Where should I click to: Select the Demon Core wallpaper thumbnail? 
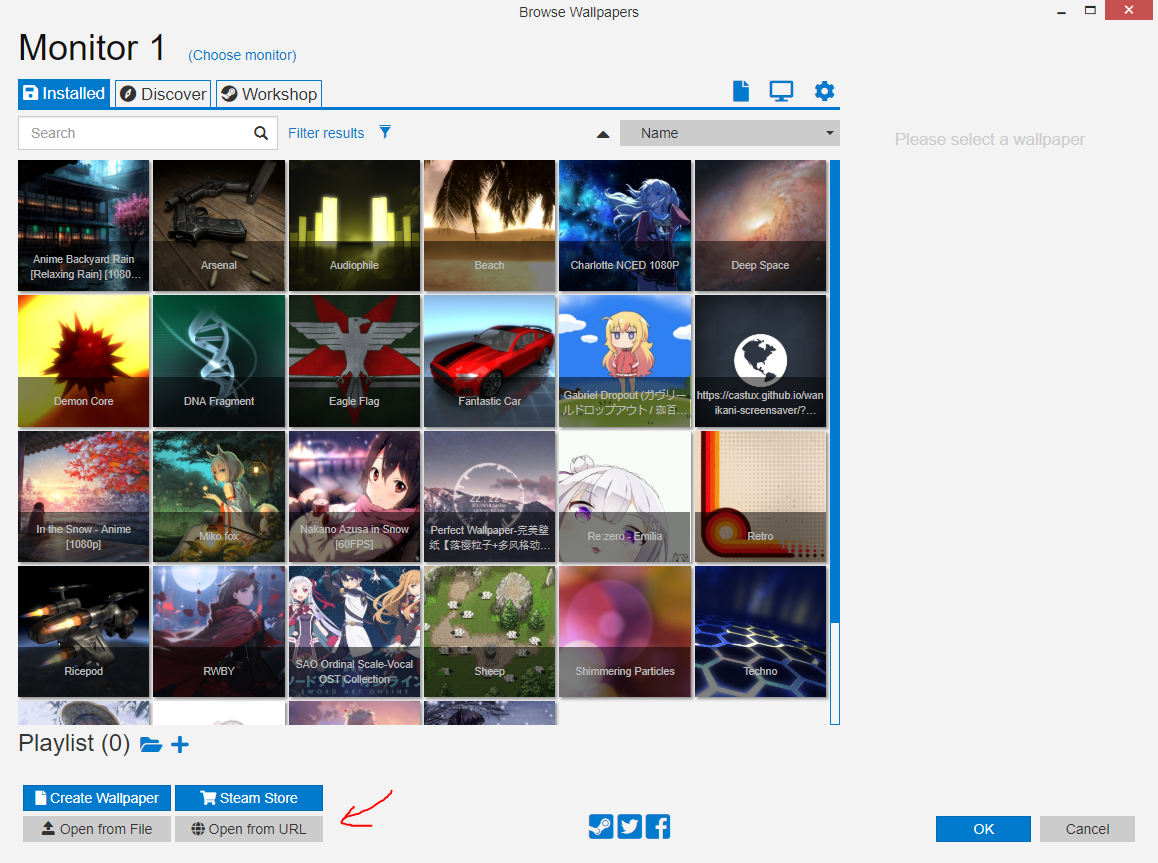[x=83, y=361]
